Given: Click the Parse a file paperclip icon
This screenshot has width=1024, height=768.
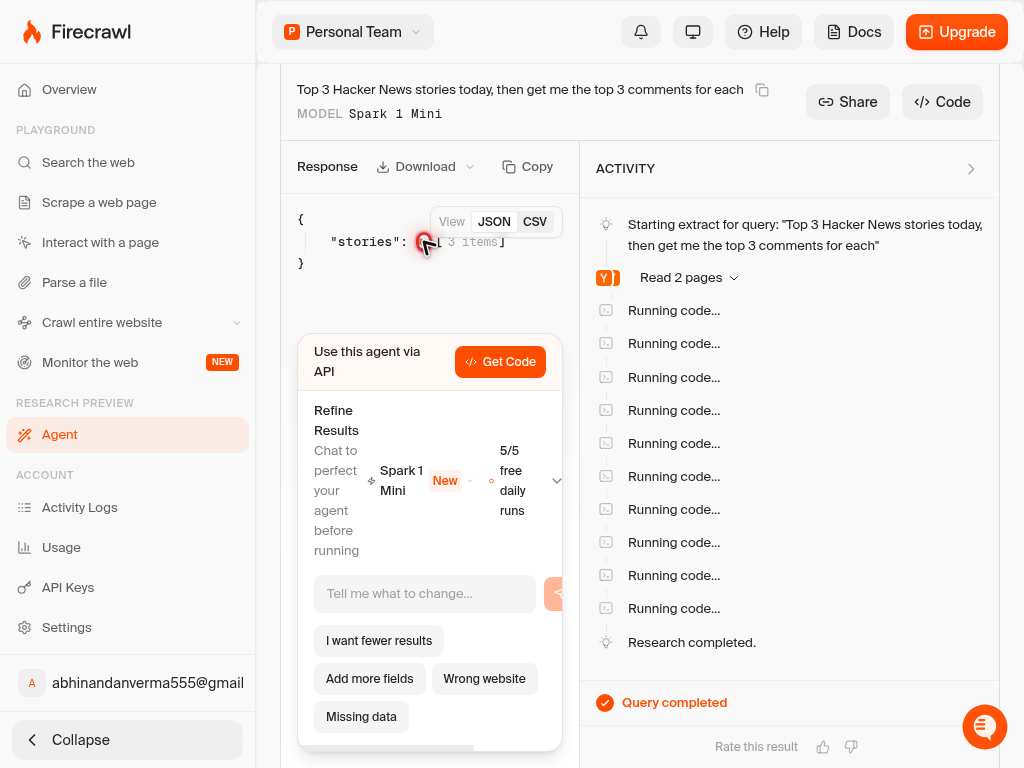Looking at the screenshot, I should pyautogui.click(x=24, y=282).
